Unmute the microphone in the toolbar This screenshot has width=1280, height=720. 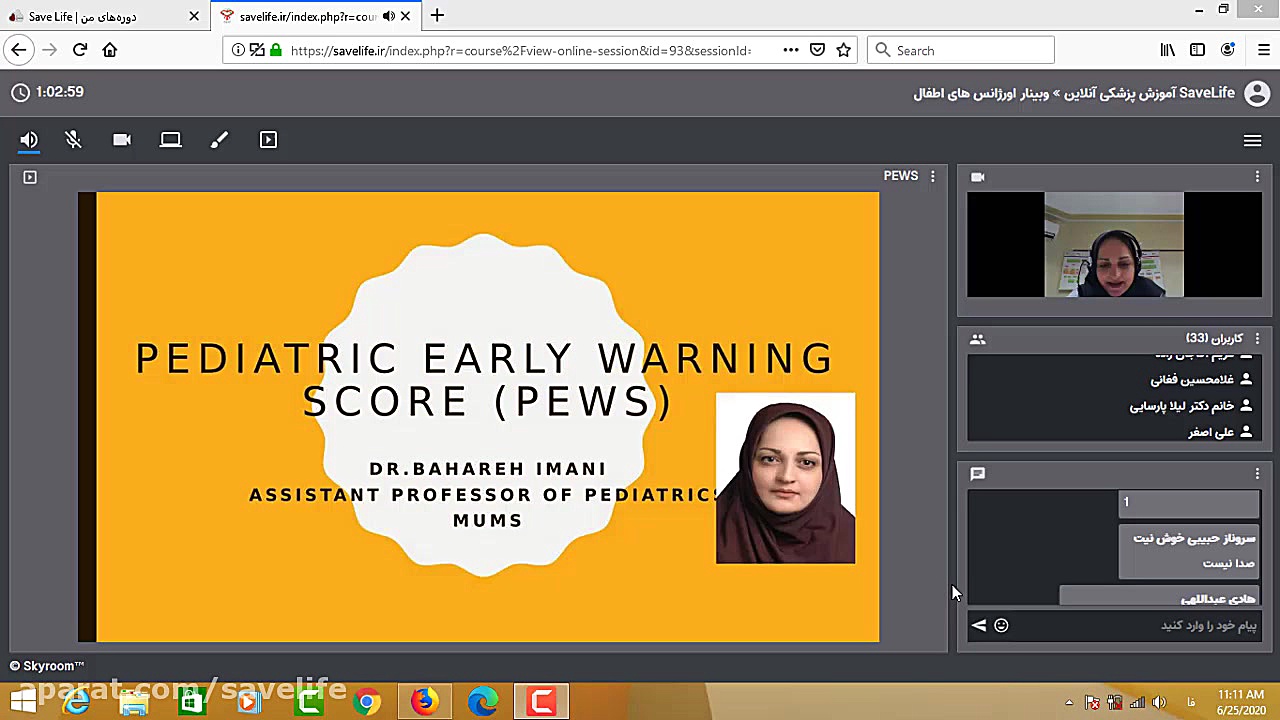click(73, 140)
